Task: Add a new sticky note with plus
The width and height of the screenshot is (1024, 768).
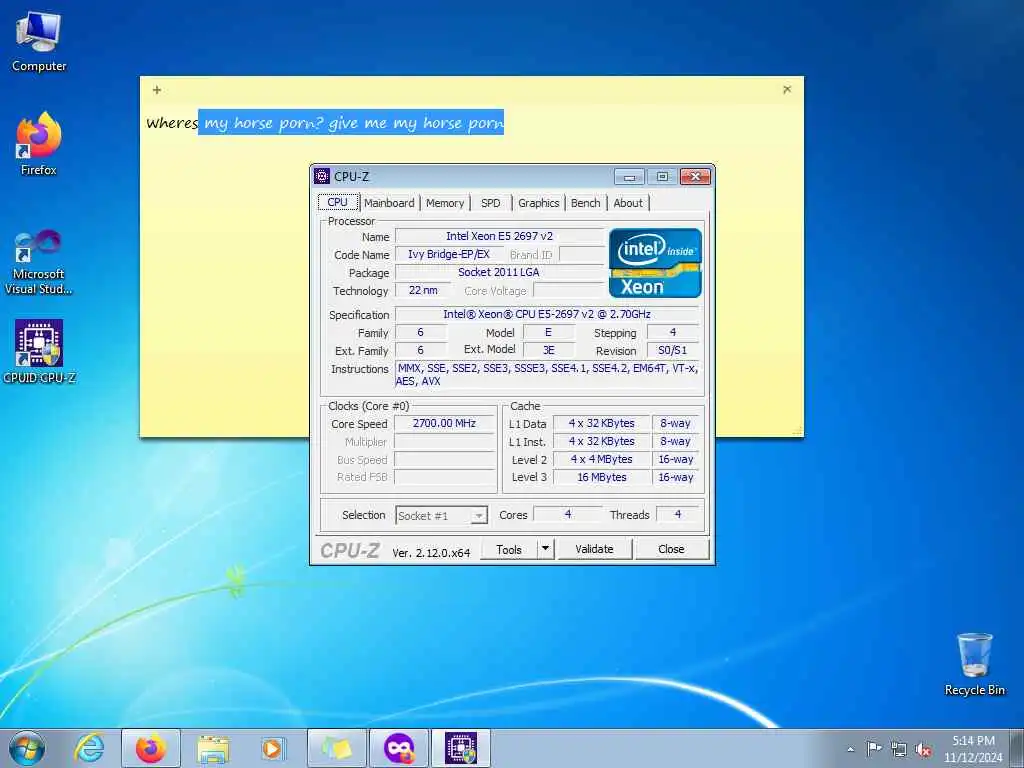Action: click(x=157, y=90)
